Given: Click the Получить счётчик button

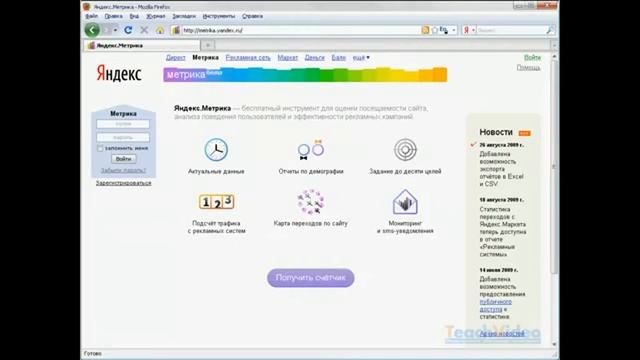Looking at the screenshot, I should (x=311, y=278).
